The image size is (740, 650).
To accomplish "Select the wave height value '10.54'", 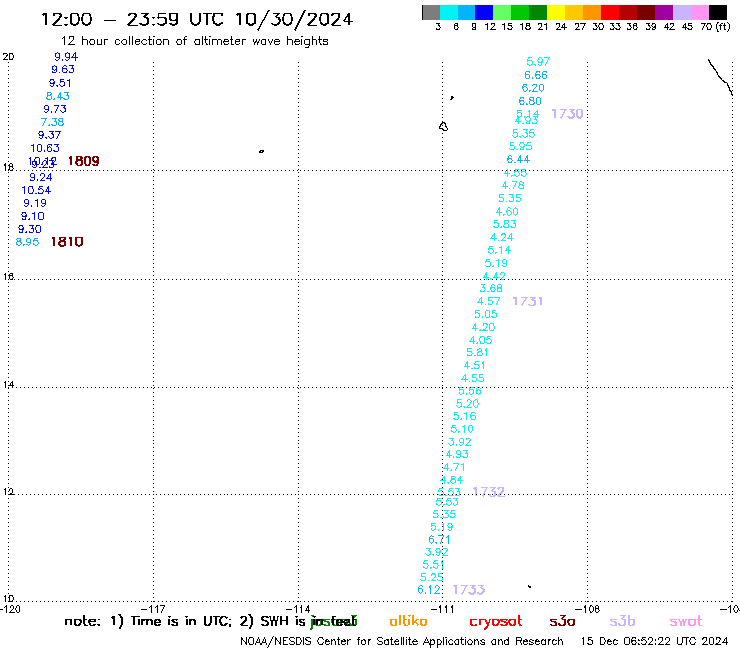I will [x=36, y=190].
